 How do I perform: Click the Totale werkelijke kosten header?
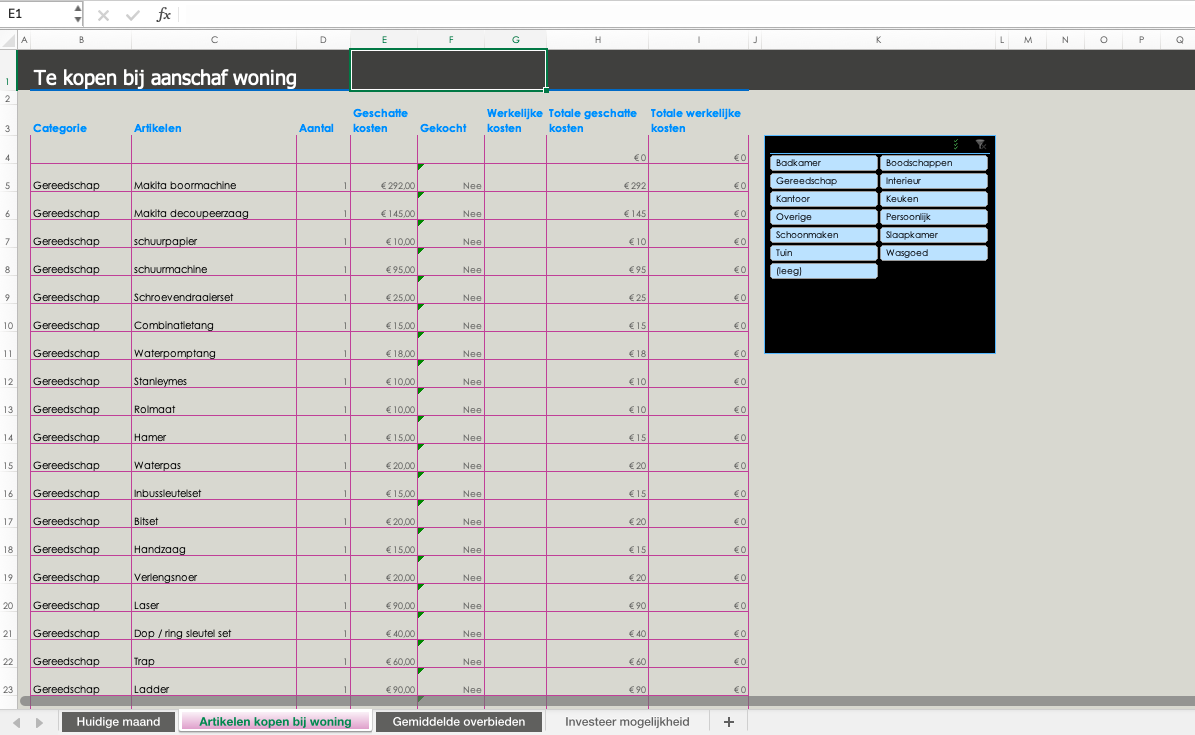698,120
